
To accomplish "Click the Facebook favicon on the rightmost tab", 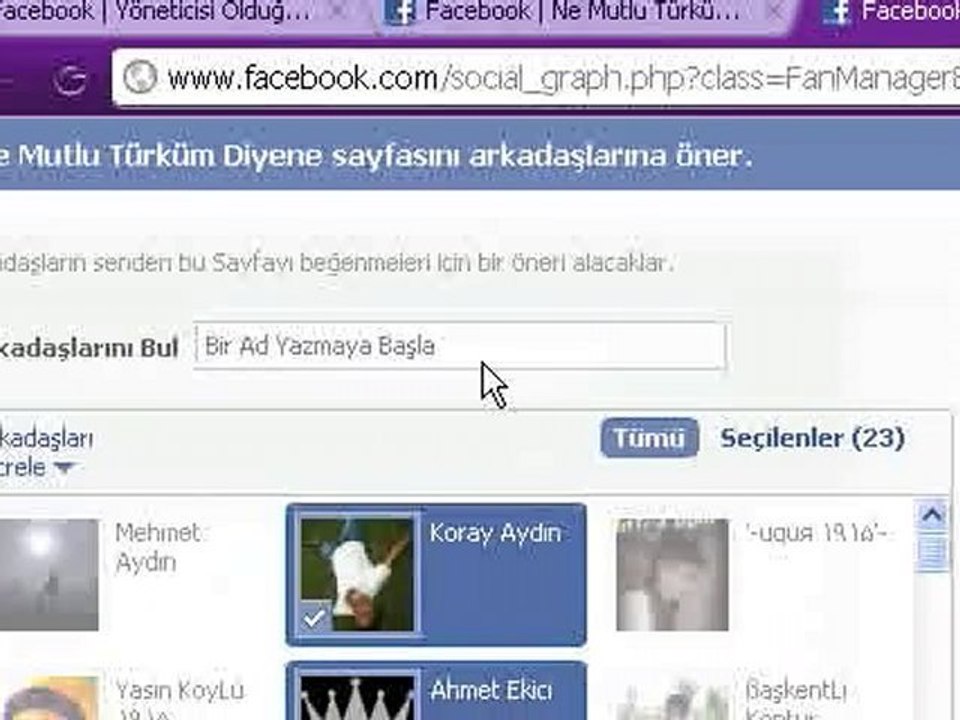I will [x=836, y=12].
